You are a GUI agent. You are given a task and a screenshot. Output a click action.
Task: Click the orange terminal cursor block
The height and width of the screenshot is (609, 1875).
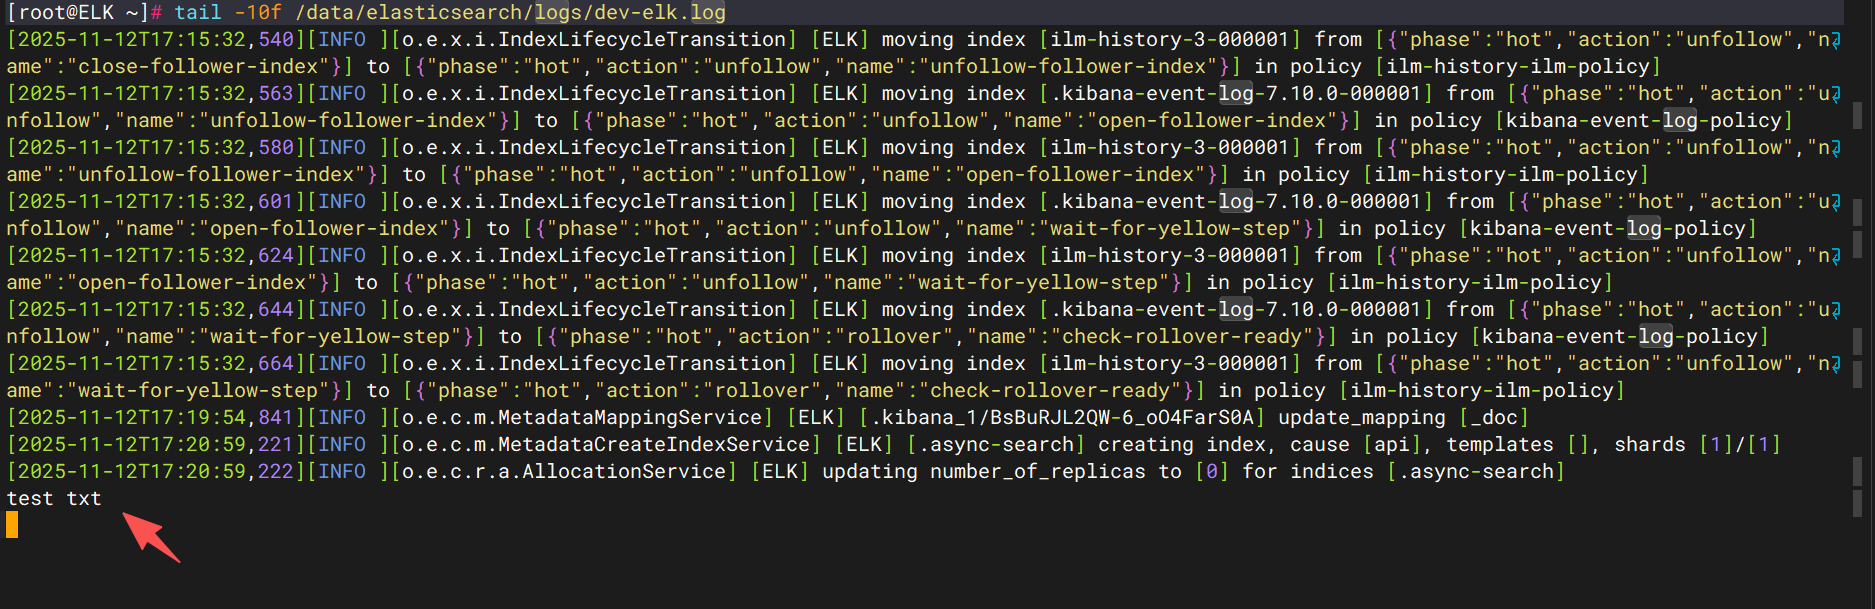click(x=12, y=525)
